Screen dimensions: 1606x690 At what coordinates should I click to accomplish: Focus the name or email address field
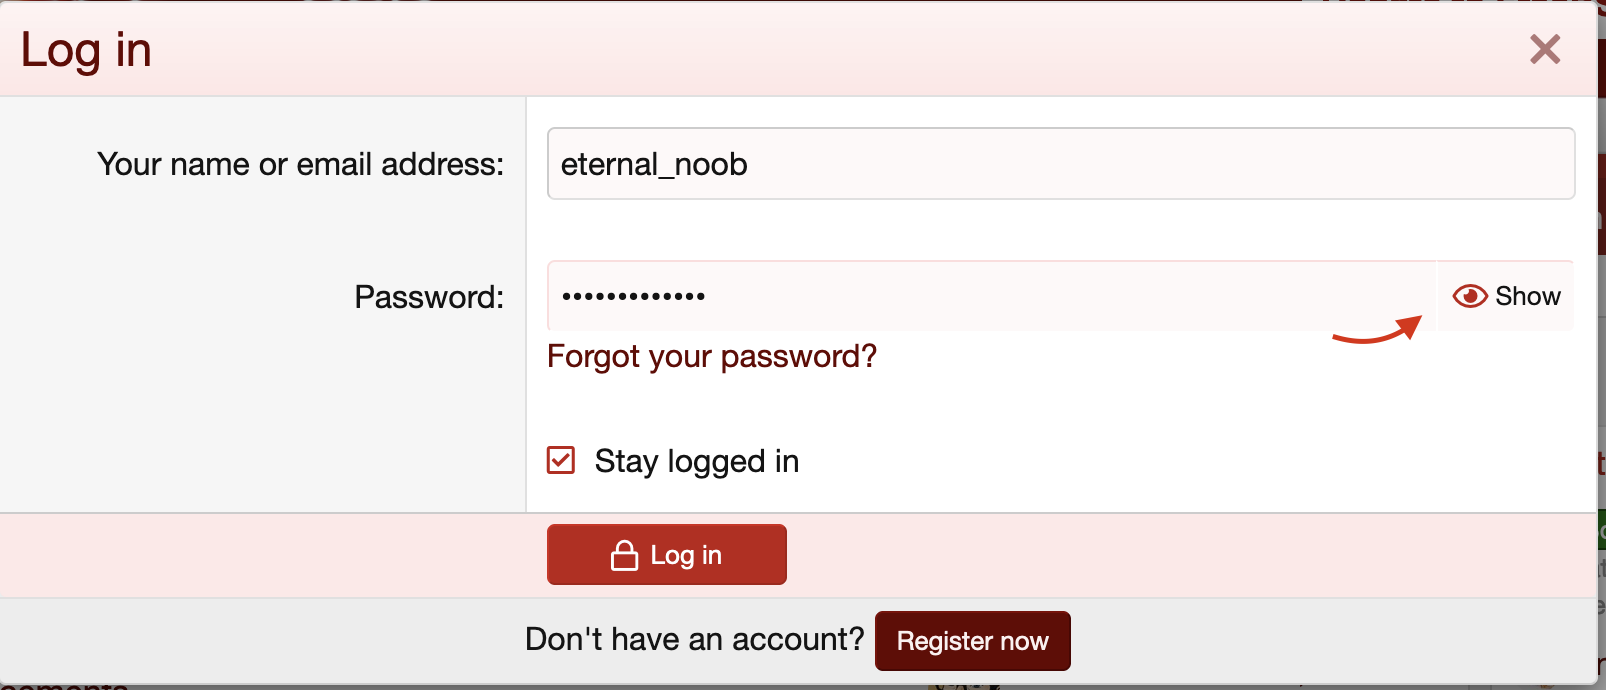coord(1060,164)
